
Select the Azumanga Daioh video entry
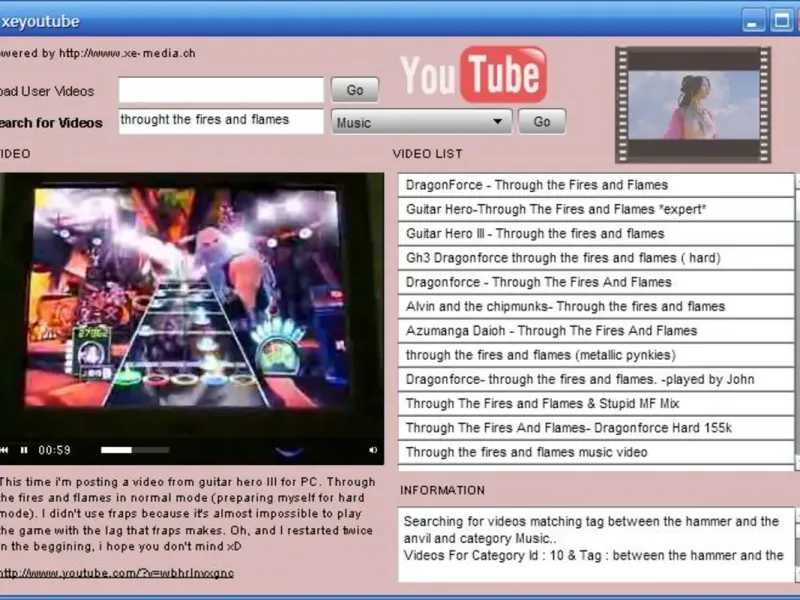pyautogui.click(x=596, y=331)
